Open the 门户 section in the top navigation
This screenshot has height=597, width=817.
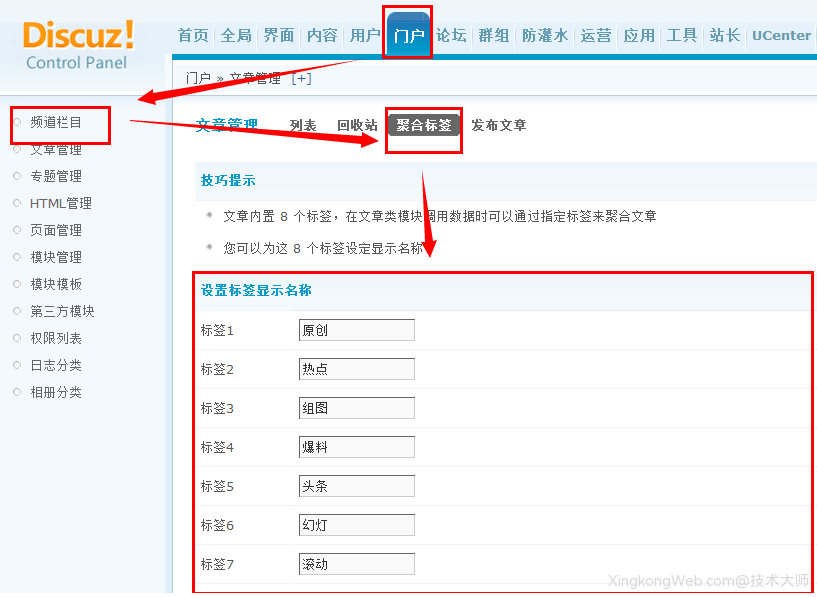[407, 34]
